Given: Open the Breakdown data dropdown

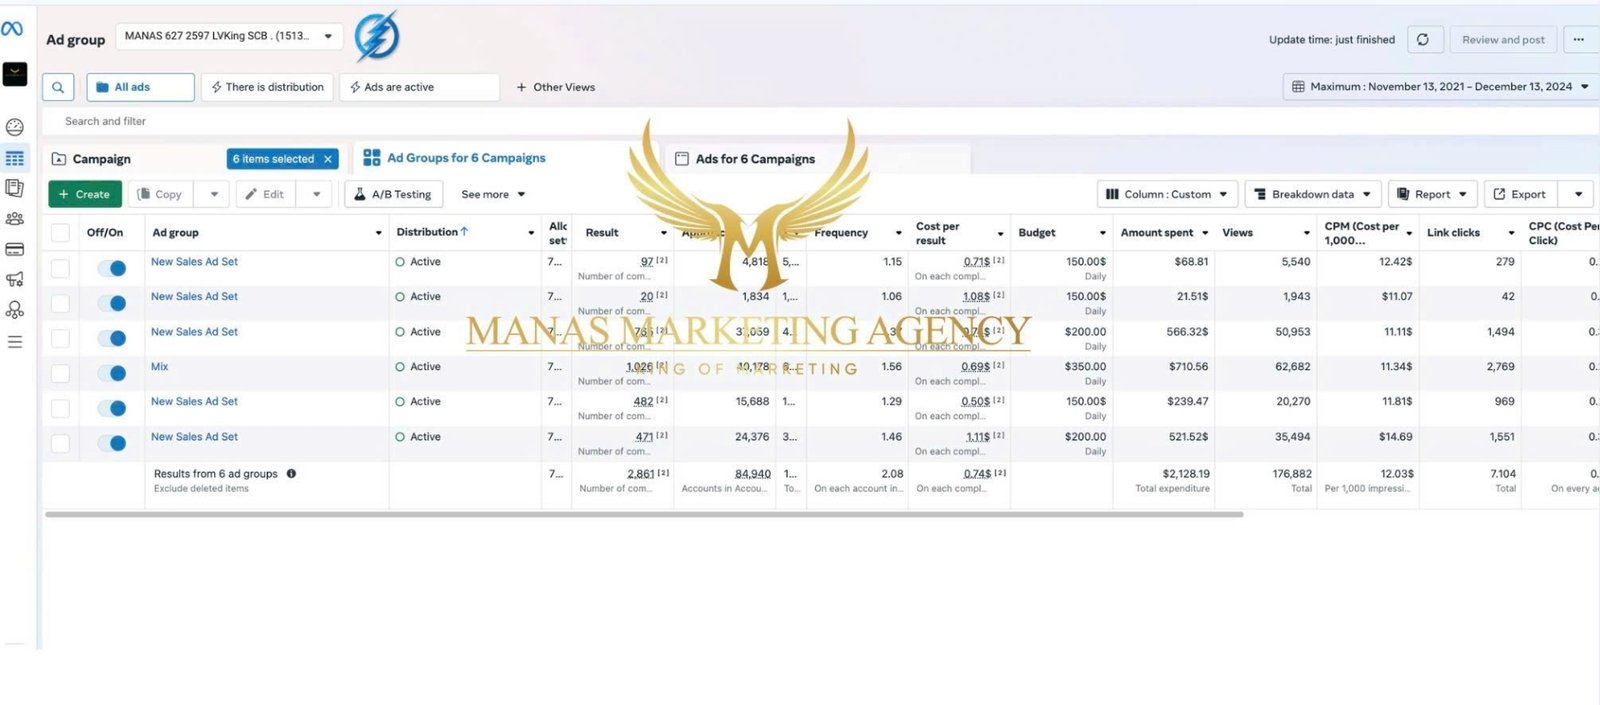Looking at the screenshot, I should point(1312,194).
